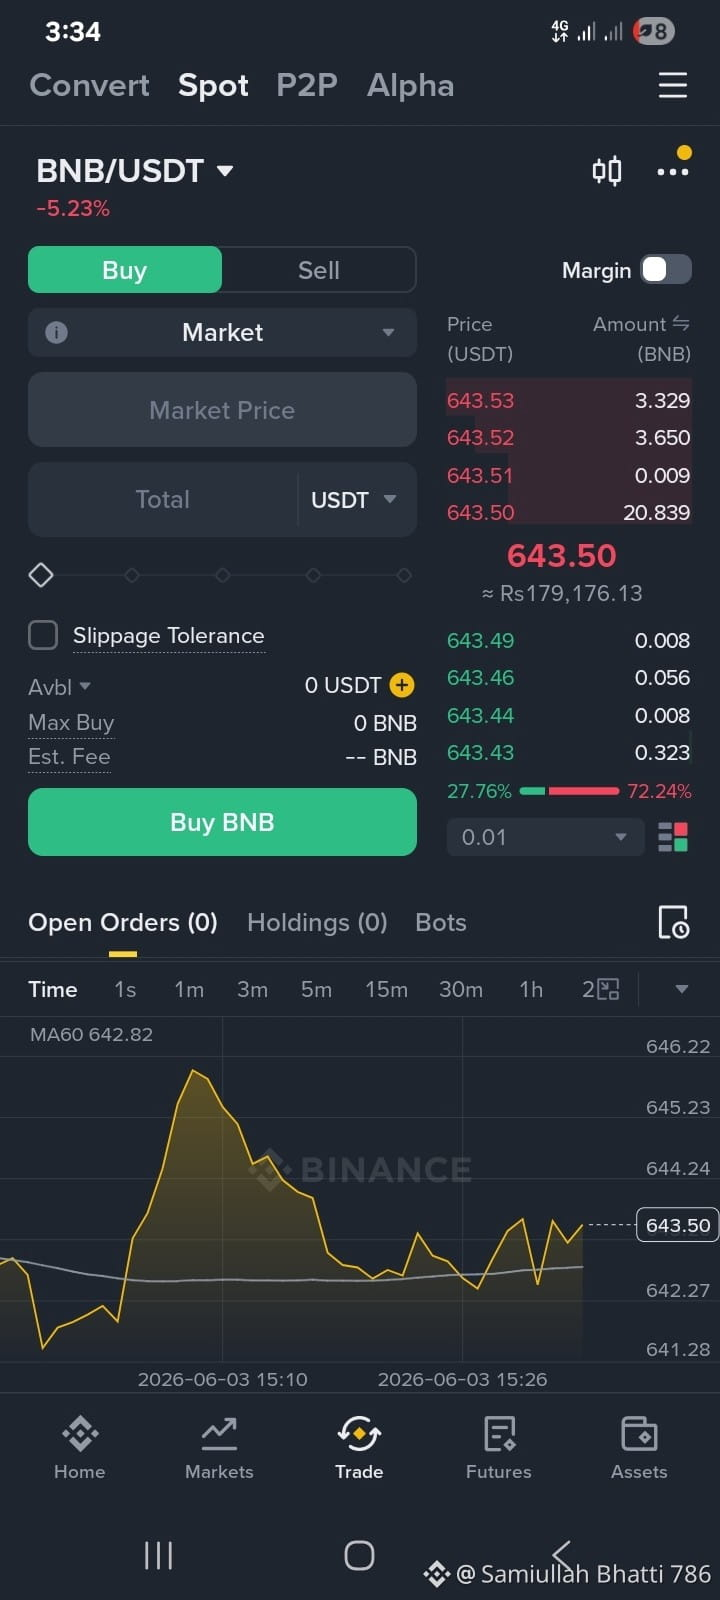720x1600 pixels.
Task: Tap the Market Price field
Action: [x=222, y=410]
